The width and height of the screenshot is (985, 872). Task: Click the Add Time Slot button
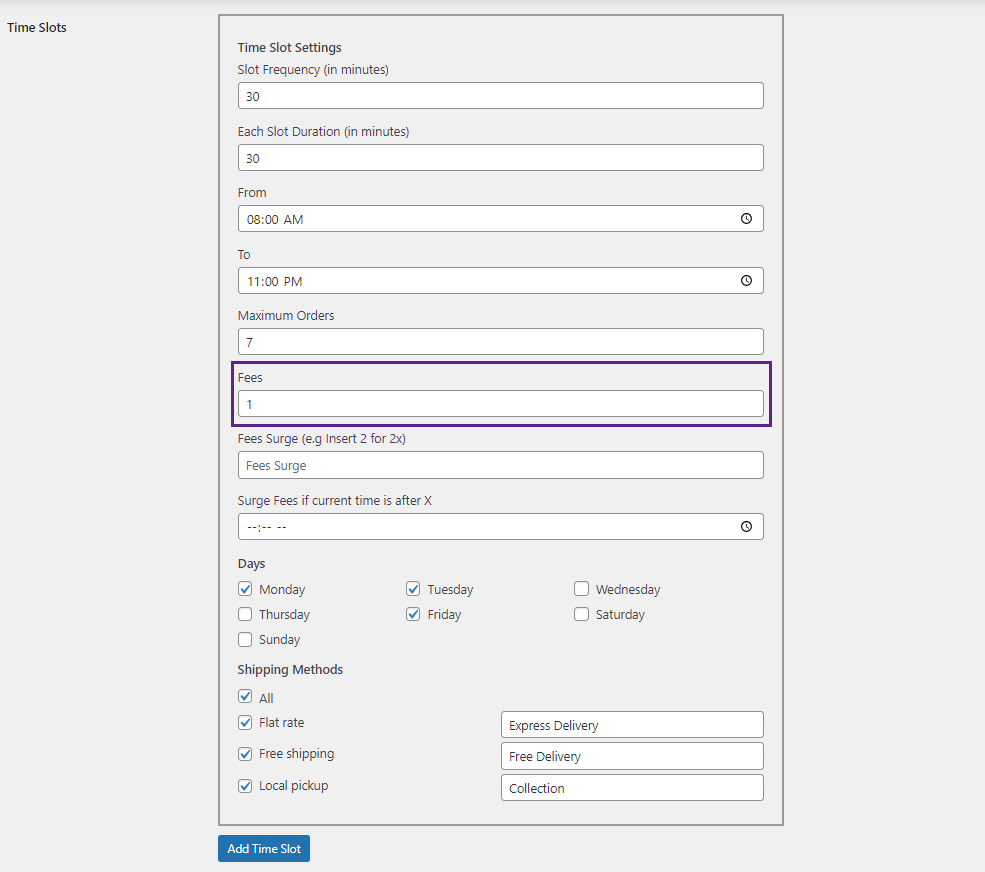(264, 849)
